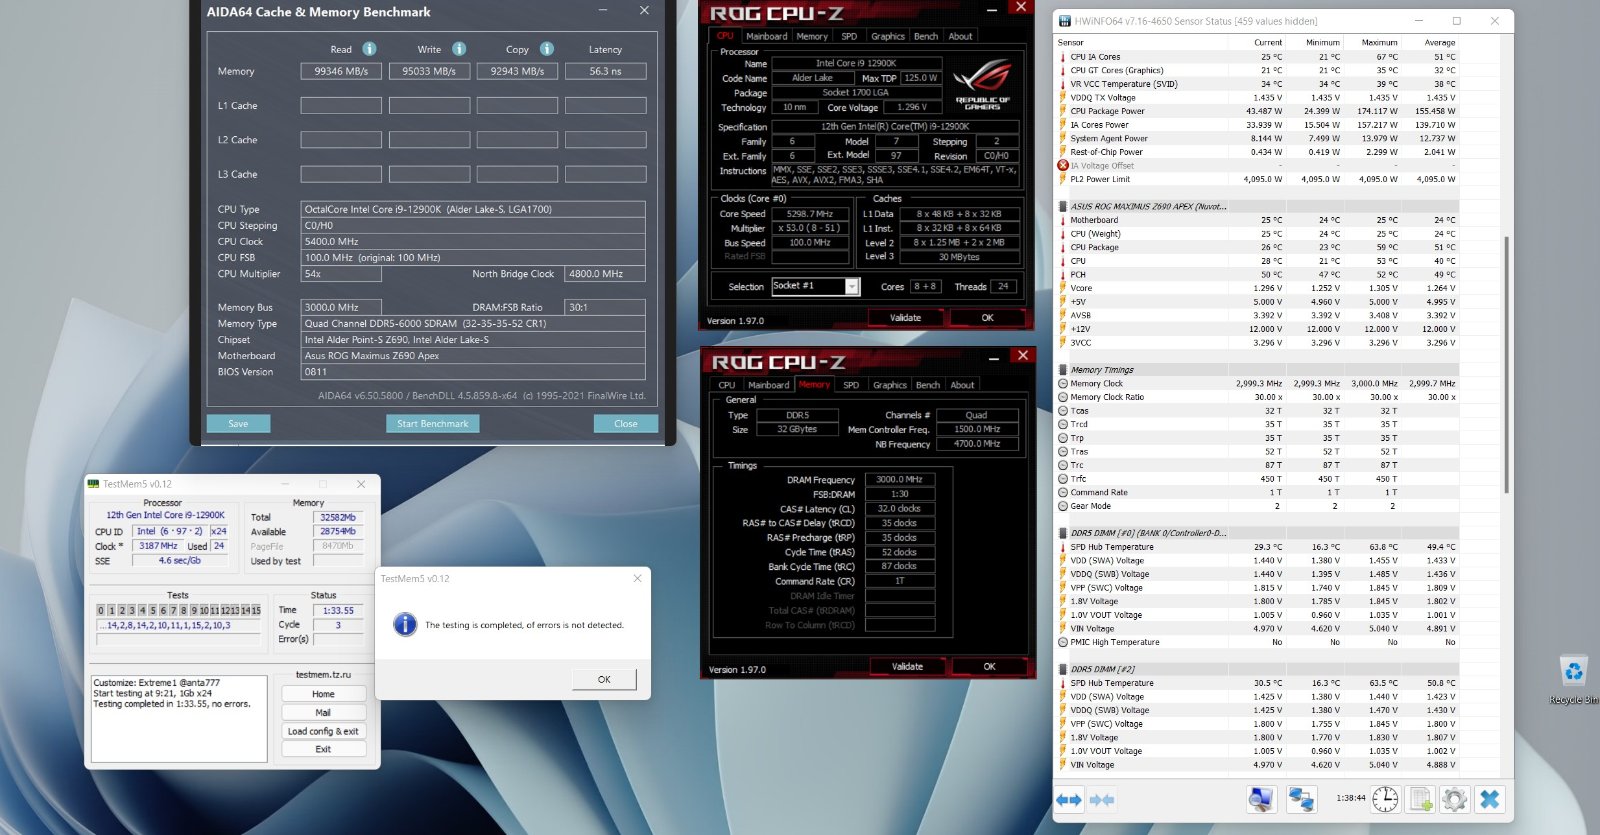1600x835 pixels.
Task: Open SPD tab in lower CPU-Z window
Action: (x=851, y=385)
